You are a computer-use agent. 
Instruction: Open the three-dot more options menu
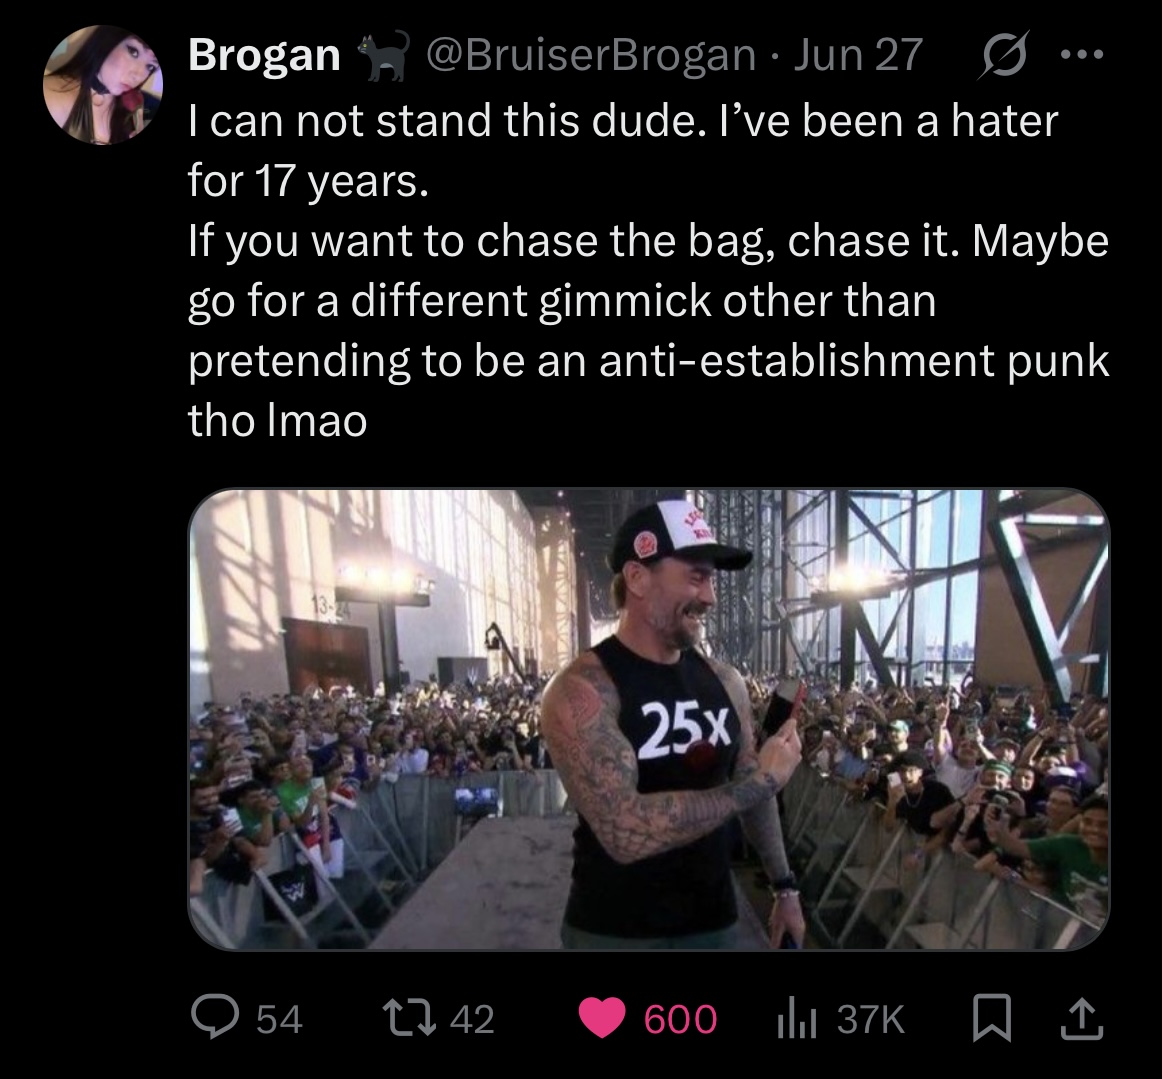[x=1082, y=55]
